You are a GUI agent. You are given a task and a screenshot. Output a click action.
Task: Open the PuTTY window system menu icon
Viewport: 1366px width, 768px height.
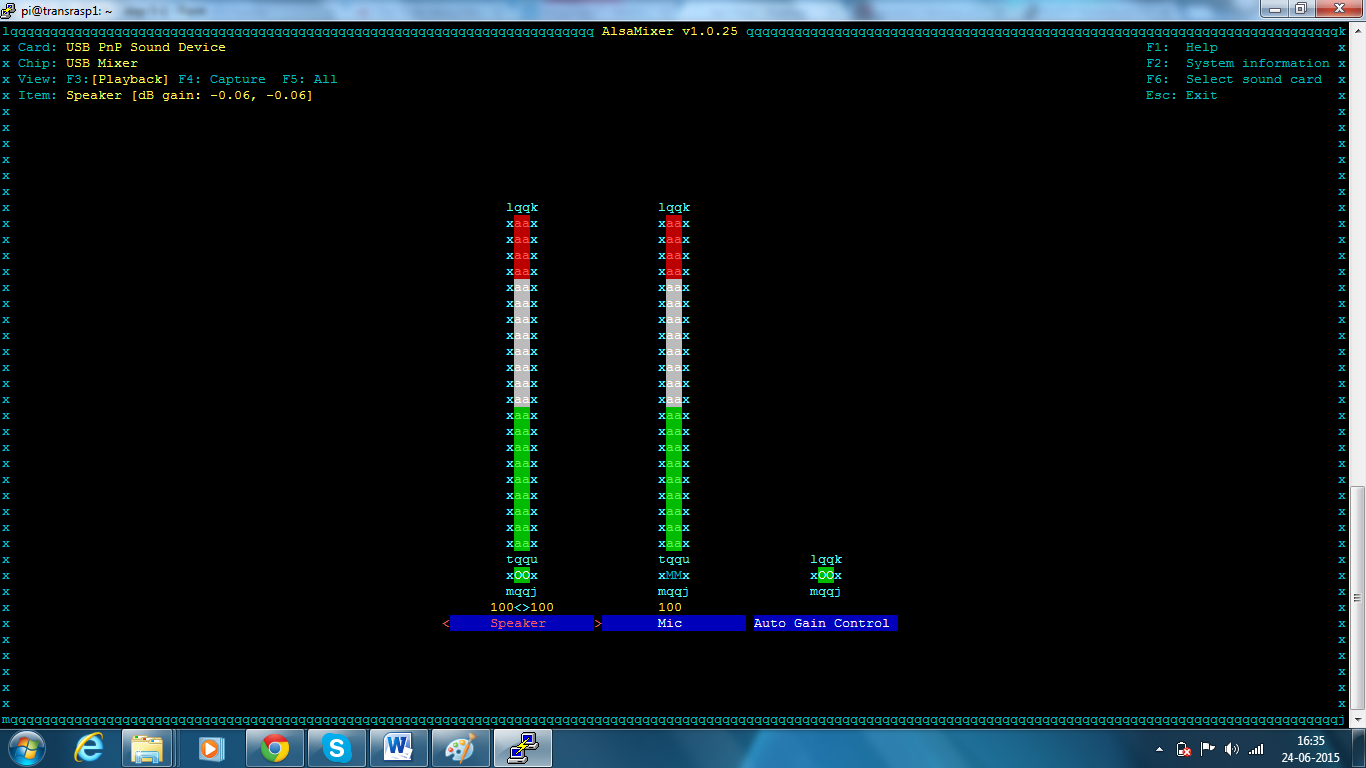coord(9,10)
